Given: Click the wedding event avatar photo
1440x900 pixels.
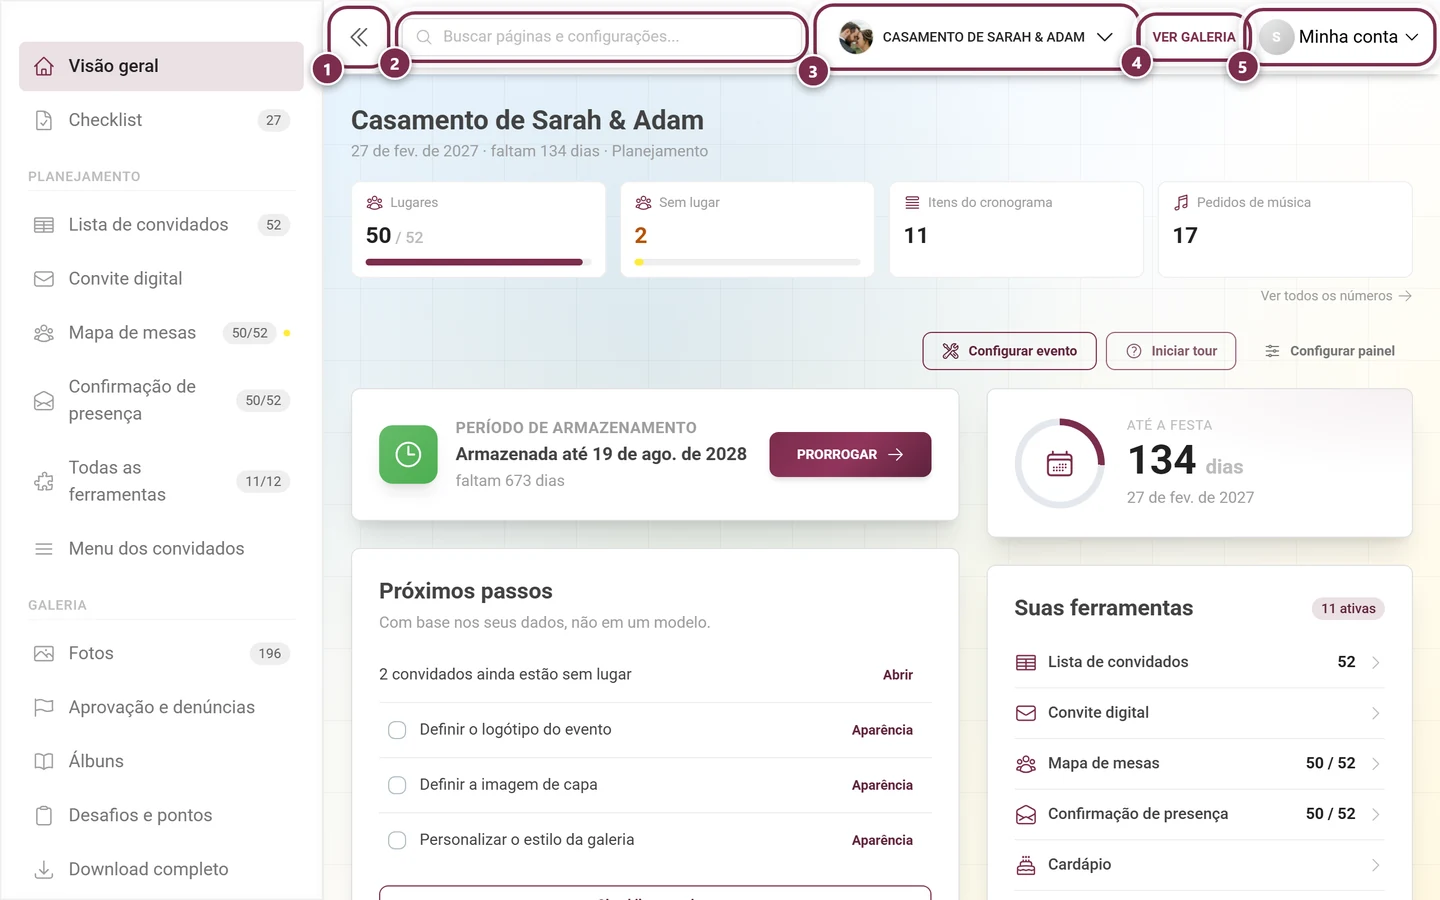Looking at the screenshot, I should click(856, 37).
